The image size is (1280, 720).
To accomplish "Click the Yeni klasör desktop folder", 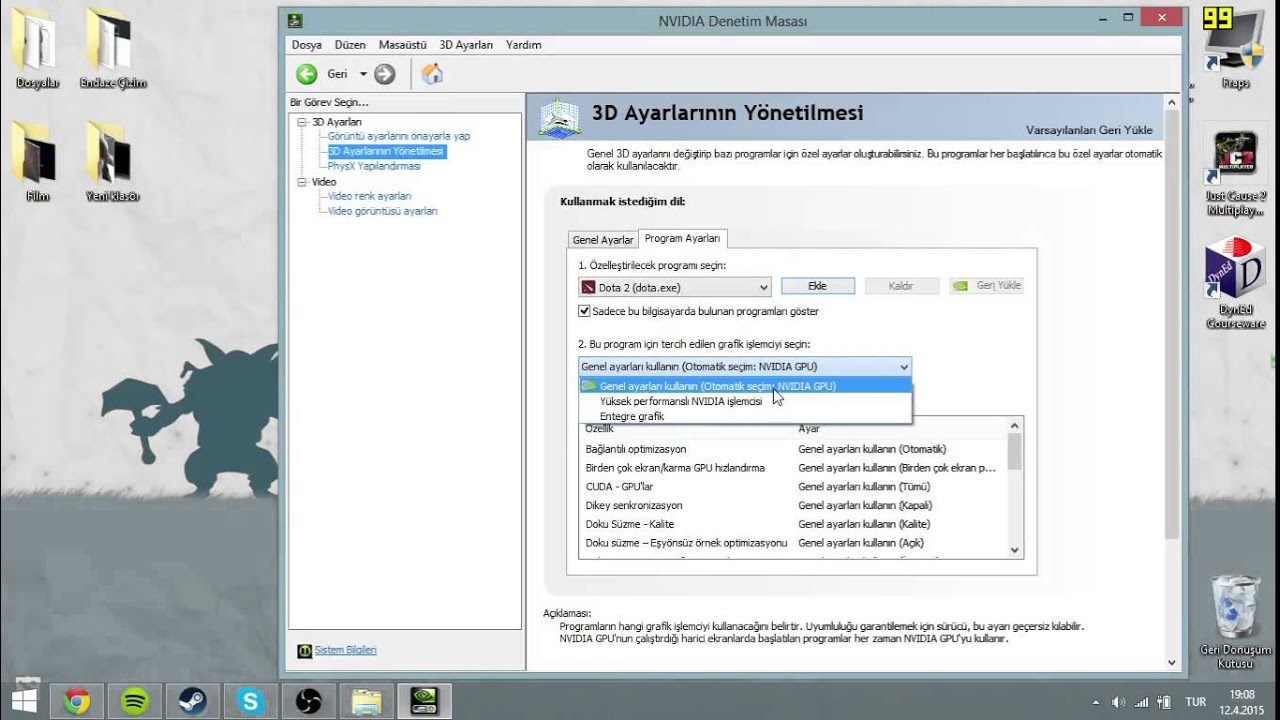I will pyautogui.click(x=113, y=161).
